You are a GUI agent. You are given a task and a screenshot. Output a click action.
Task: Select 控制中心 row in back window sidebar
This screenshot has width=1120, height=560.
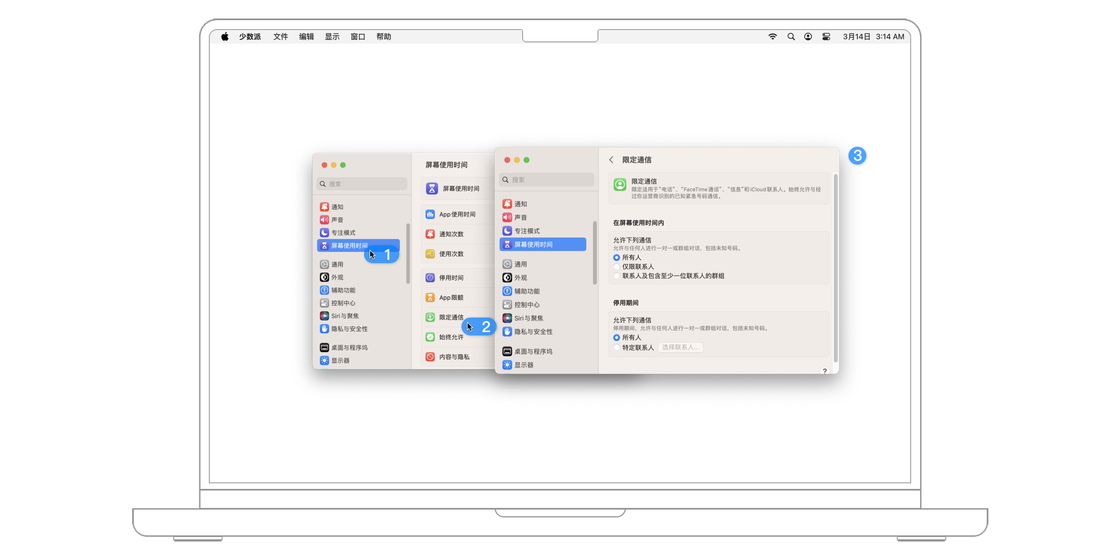click(358, 303)
